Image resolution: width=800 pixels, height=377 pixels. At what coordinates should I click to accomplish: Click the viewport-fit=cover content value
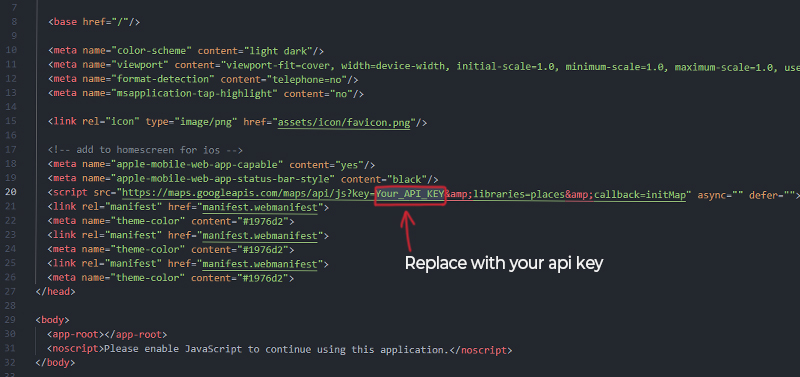(278, 65)
